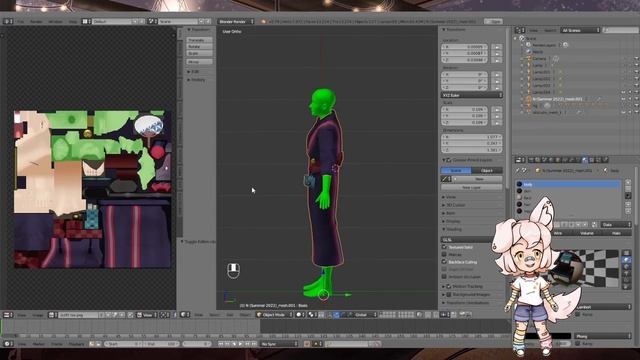Viewport: 640px width, 360px height.
Task: Expand the Display panel
Action: click(451, 221)
